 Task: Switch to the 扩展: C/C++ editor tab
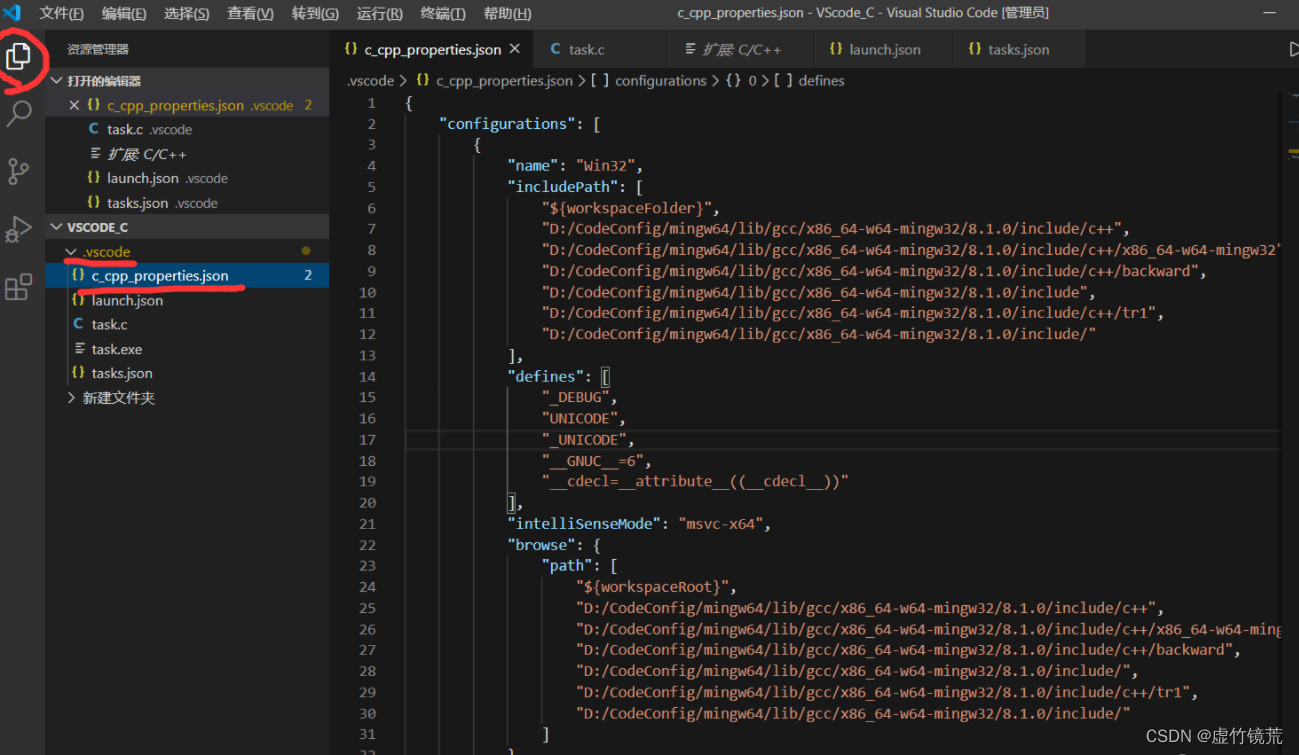(x=740, y=49)
